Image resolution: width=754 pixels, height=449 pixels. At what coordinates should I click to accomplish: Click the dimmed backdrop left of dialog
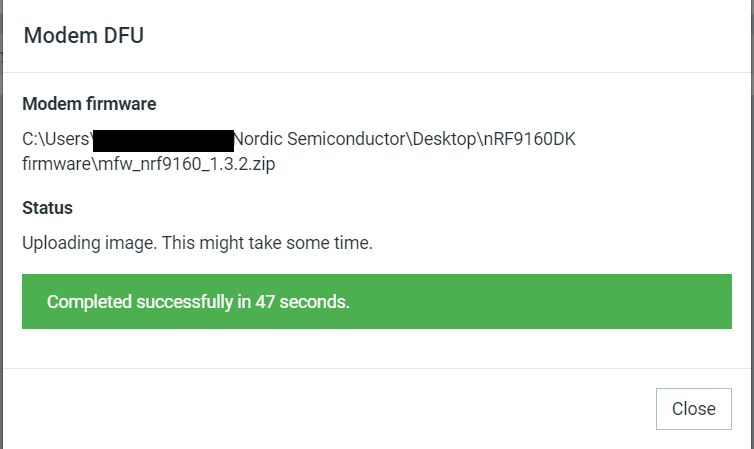pyautogui.click(x=1, y=224)
